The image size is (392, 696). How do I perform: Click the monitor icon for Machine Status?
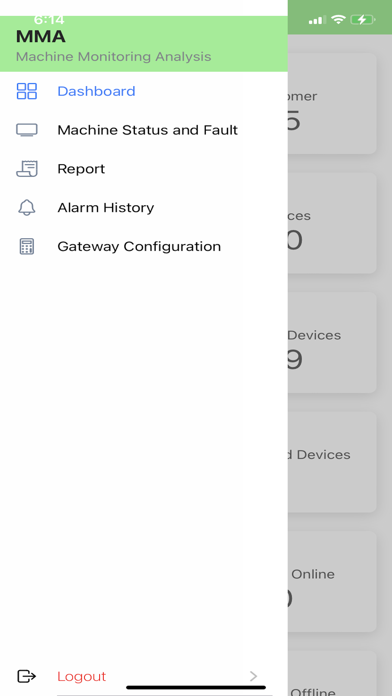click(27, 130)
